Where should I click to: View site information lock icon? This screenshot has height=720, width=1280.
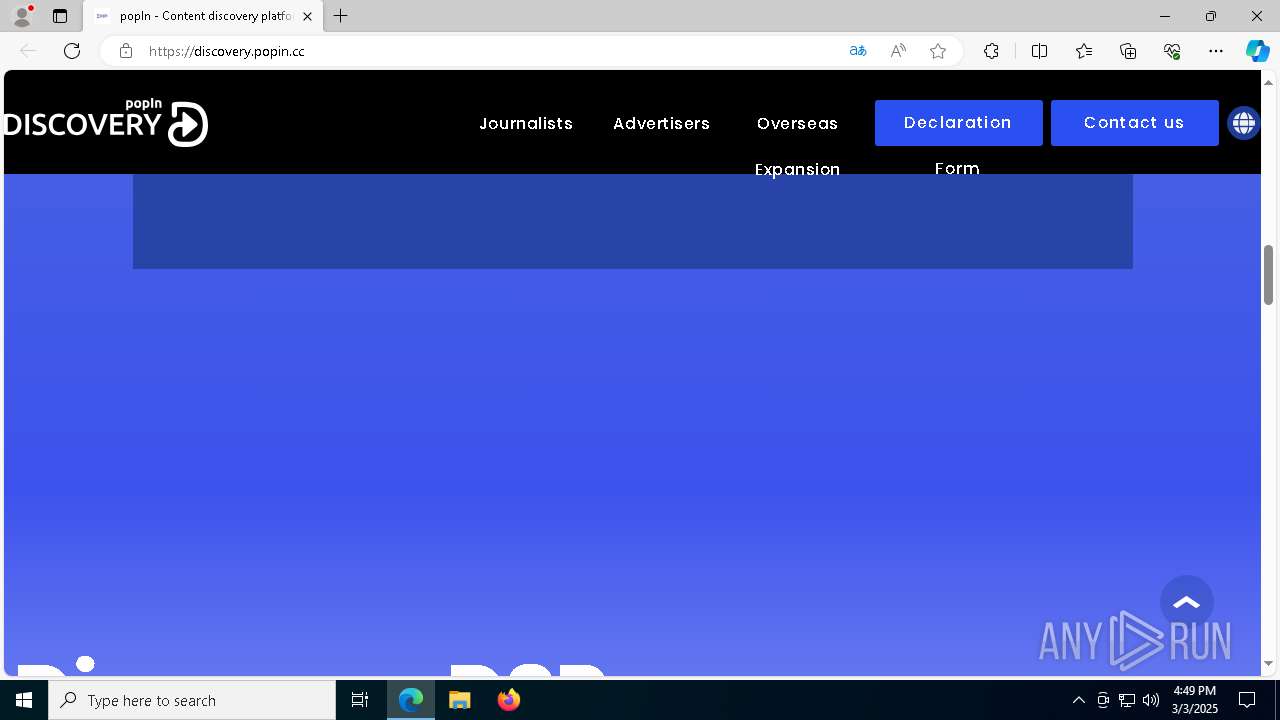126,51
